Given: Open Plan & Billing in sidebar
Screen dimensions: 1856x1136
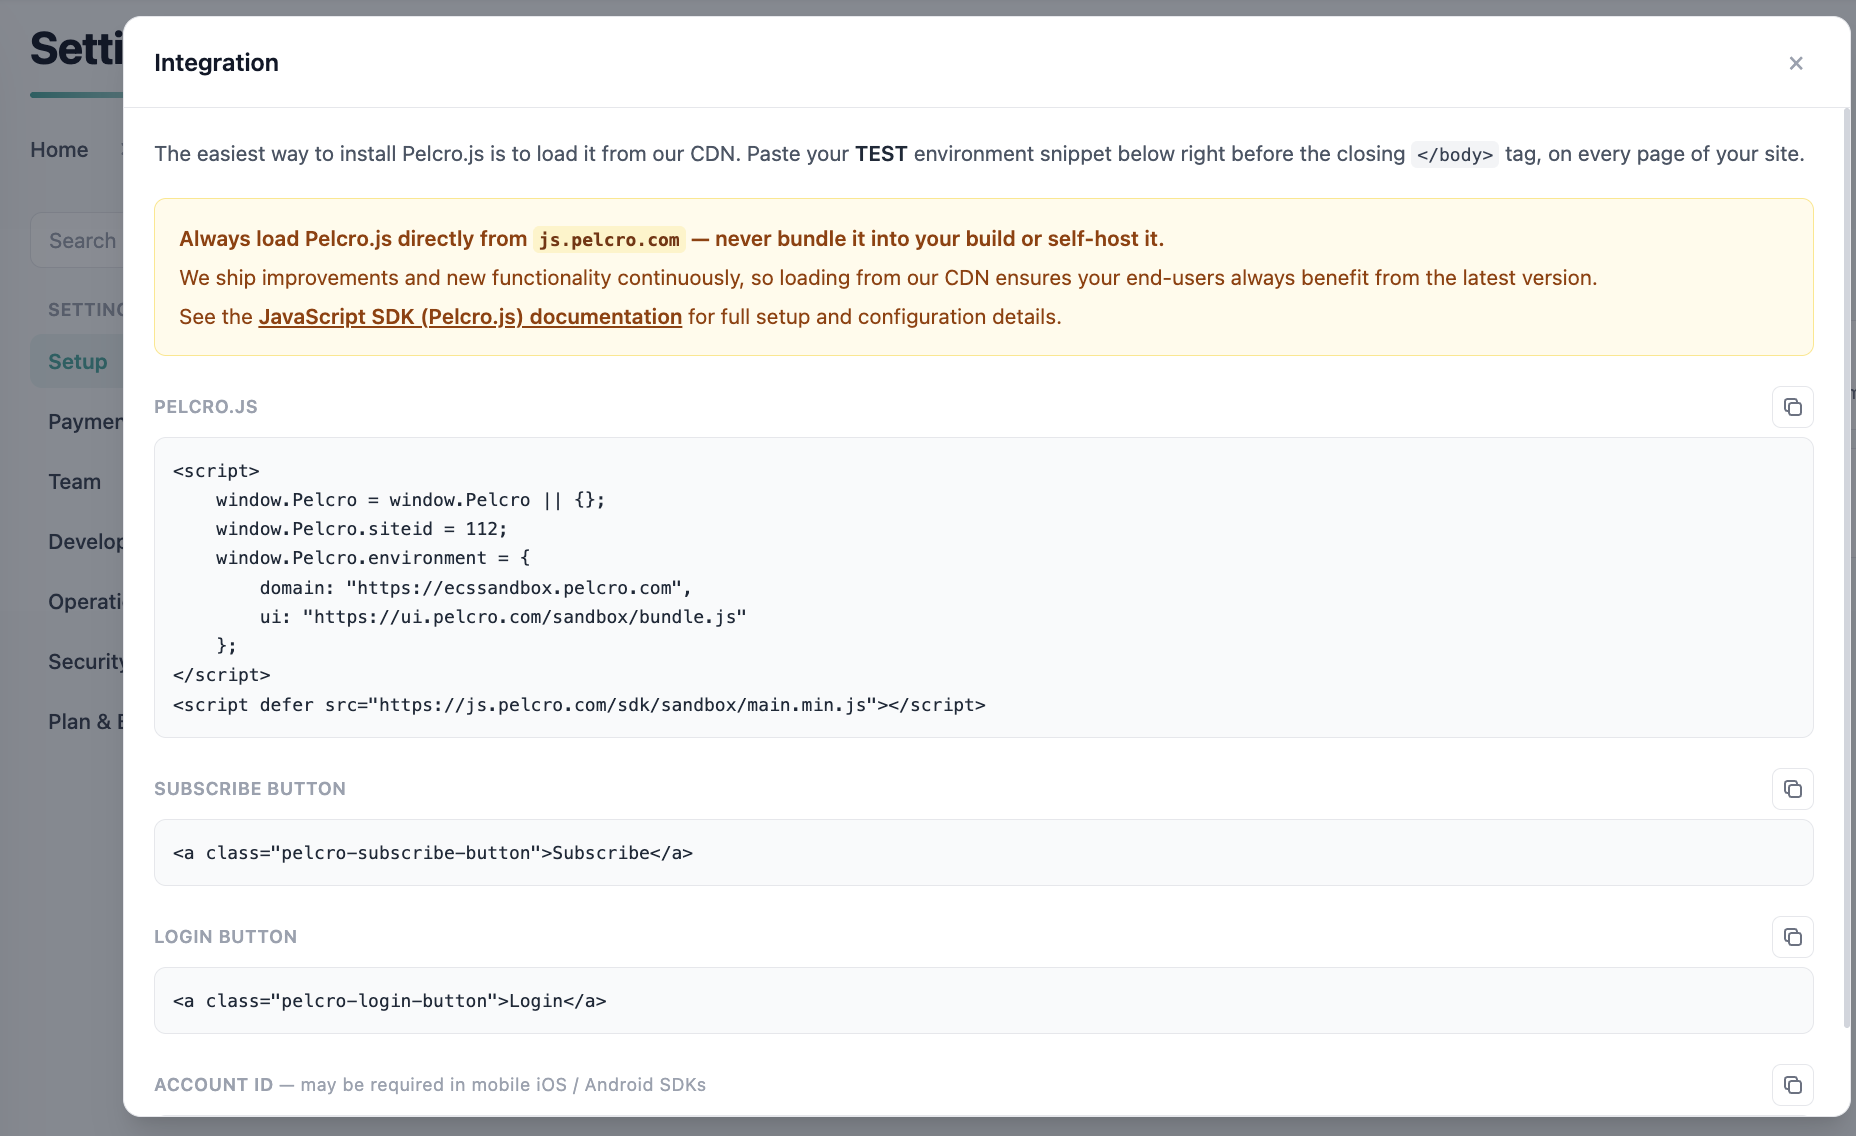Looking at the screenshot, I should pyautogui.click(x=85, y=722).
